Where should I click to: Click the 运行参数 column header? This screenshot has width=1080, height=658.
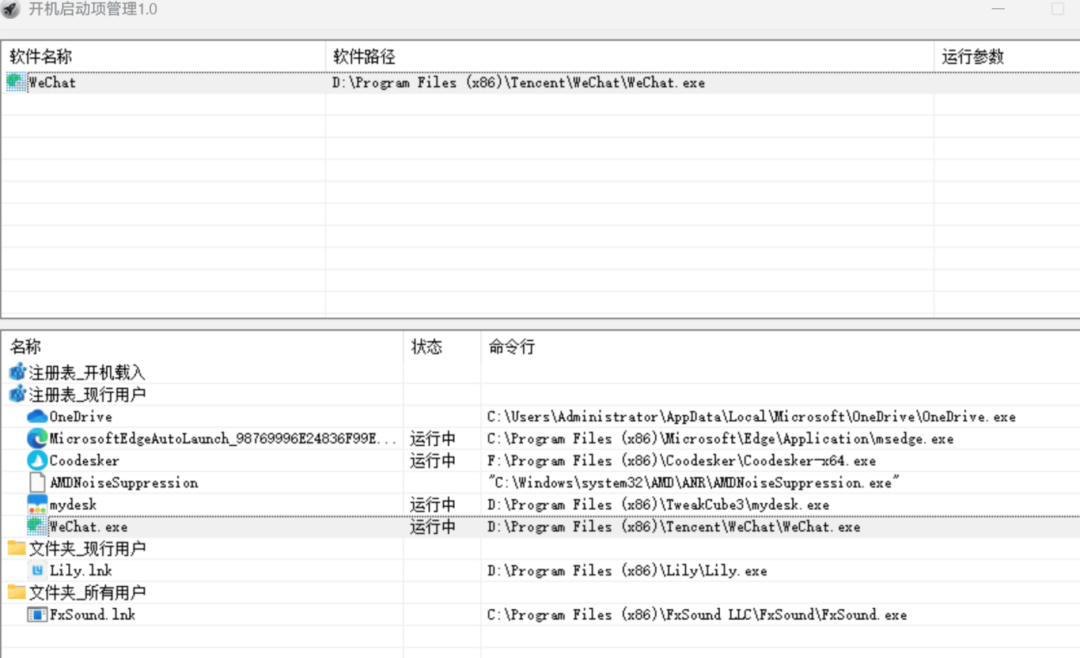(x=1007, y=56)
